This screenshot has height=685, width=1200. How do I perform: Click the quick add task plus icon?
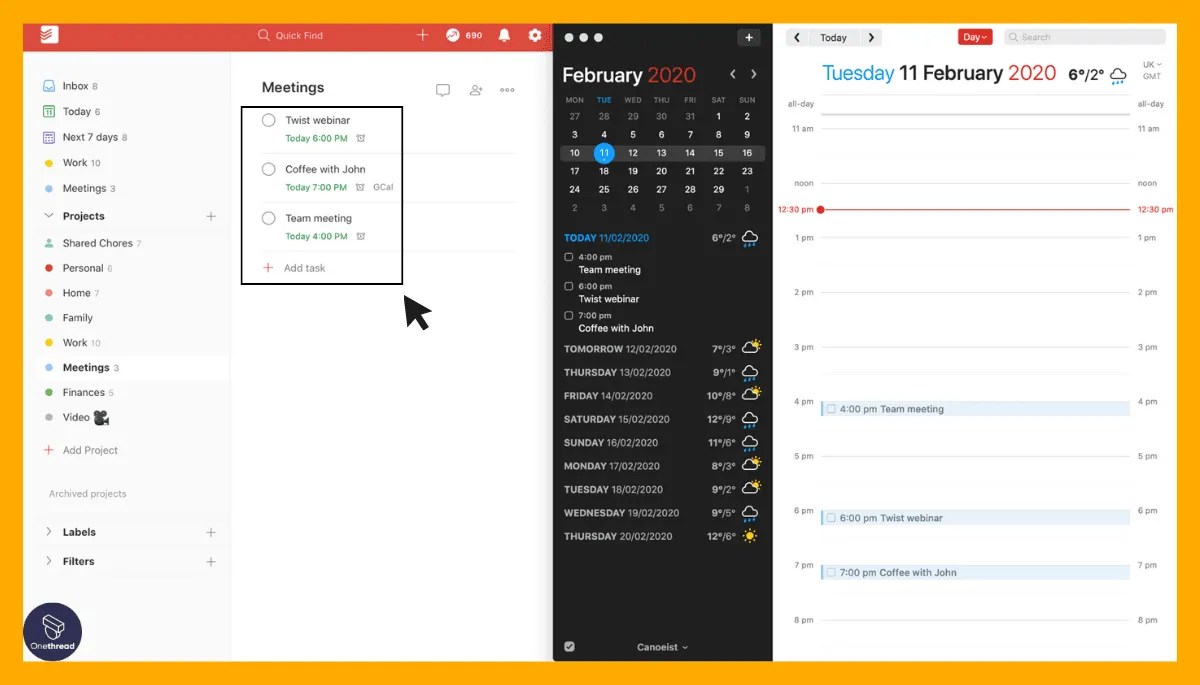click(422, 35)
